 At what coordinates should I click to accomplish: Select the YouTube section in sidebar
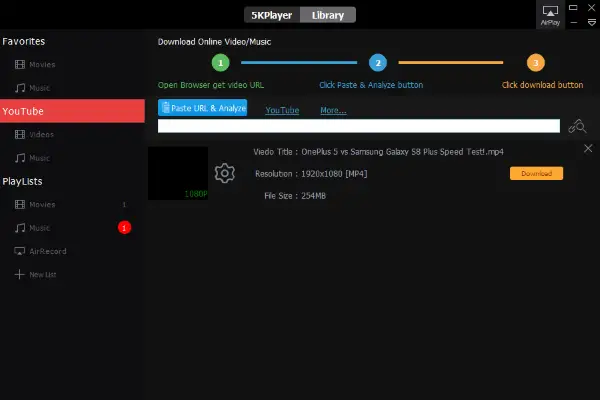pos(72,111)
